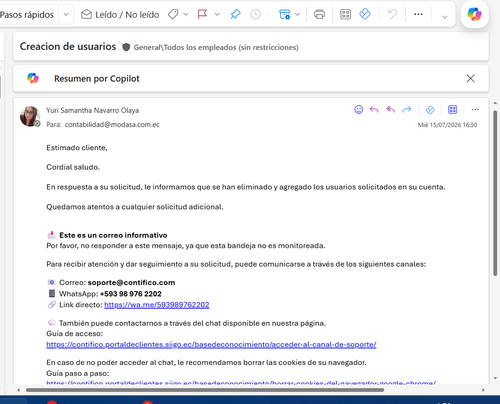Image resolution: width=500 pixels, height=404 pixels.
Task: Click the Copilot icon in summary bar
Action: click(33, 78)
